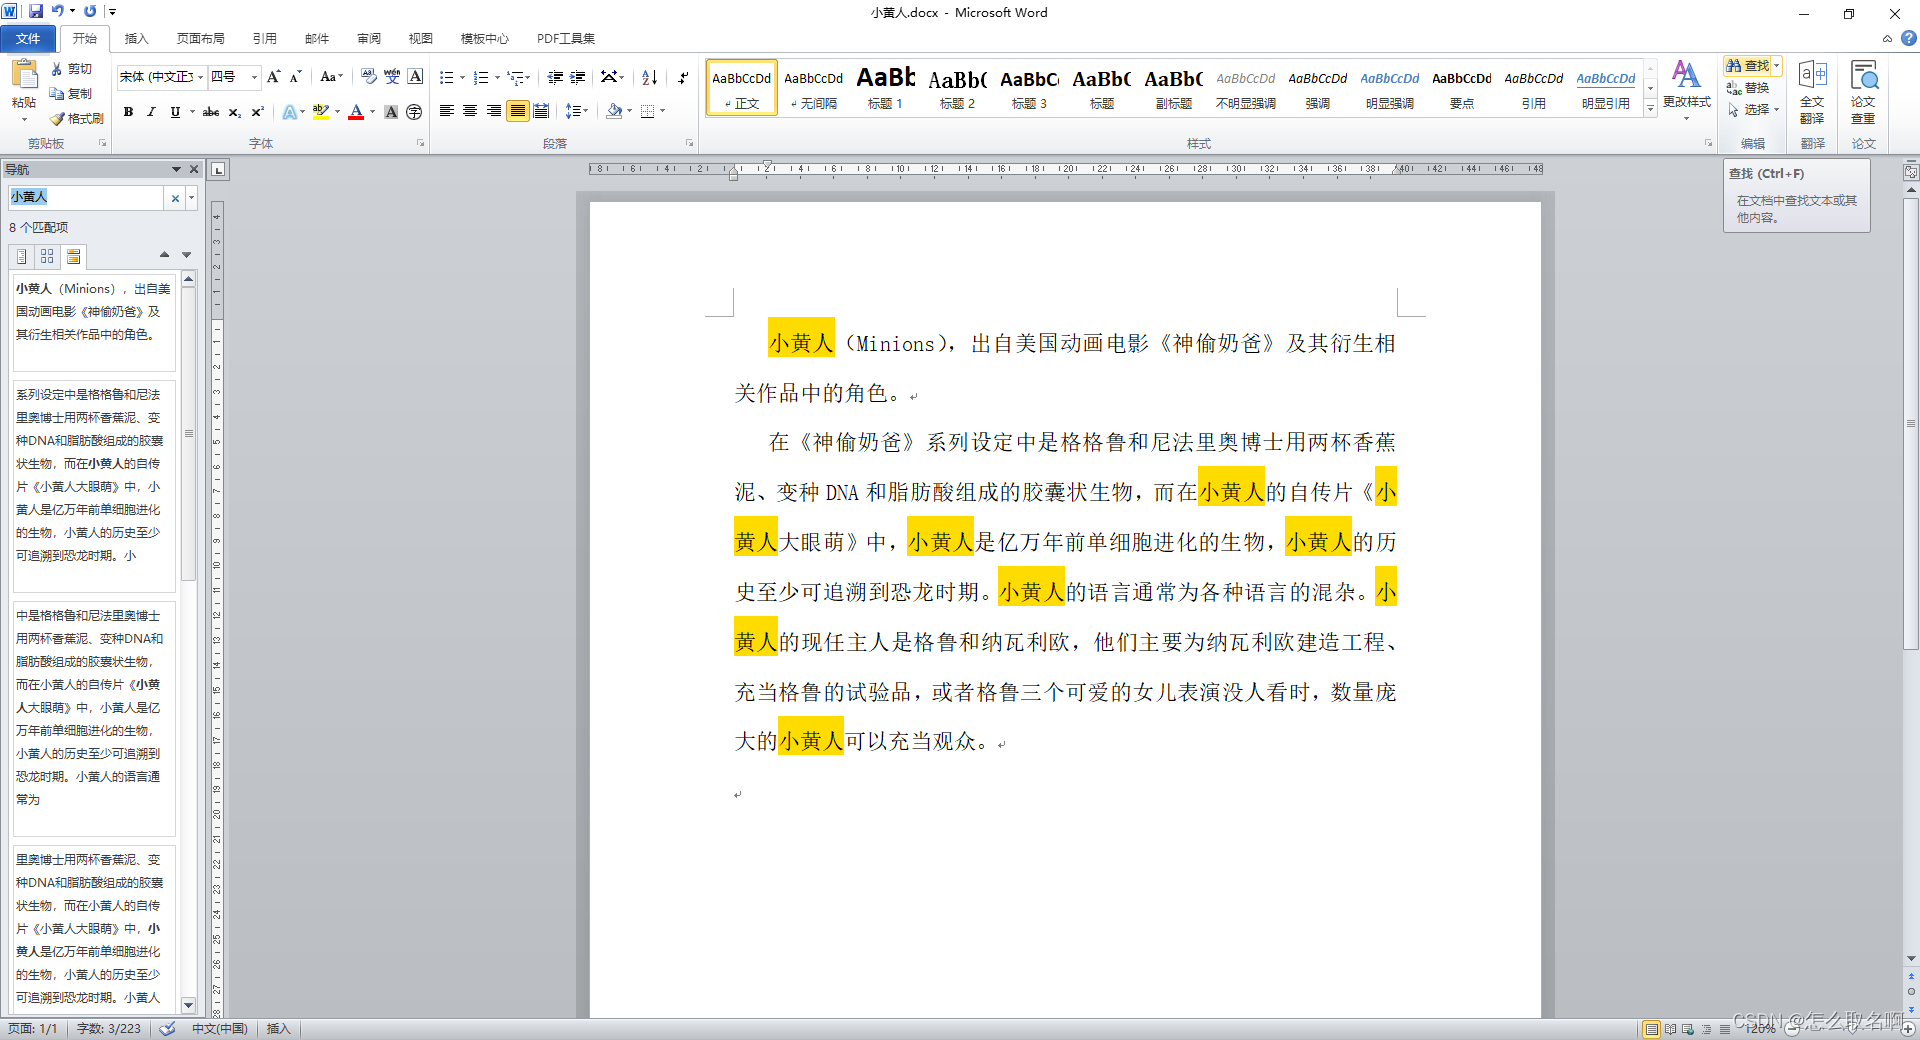Apply the Heading 1 (标题 1) style
Image resolution: width=1920 pixels, height=1040 pixels.
pos(885,88)
